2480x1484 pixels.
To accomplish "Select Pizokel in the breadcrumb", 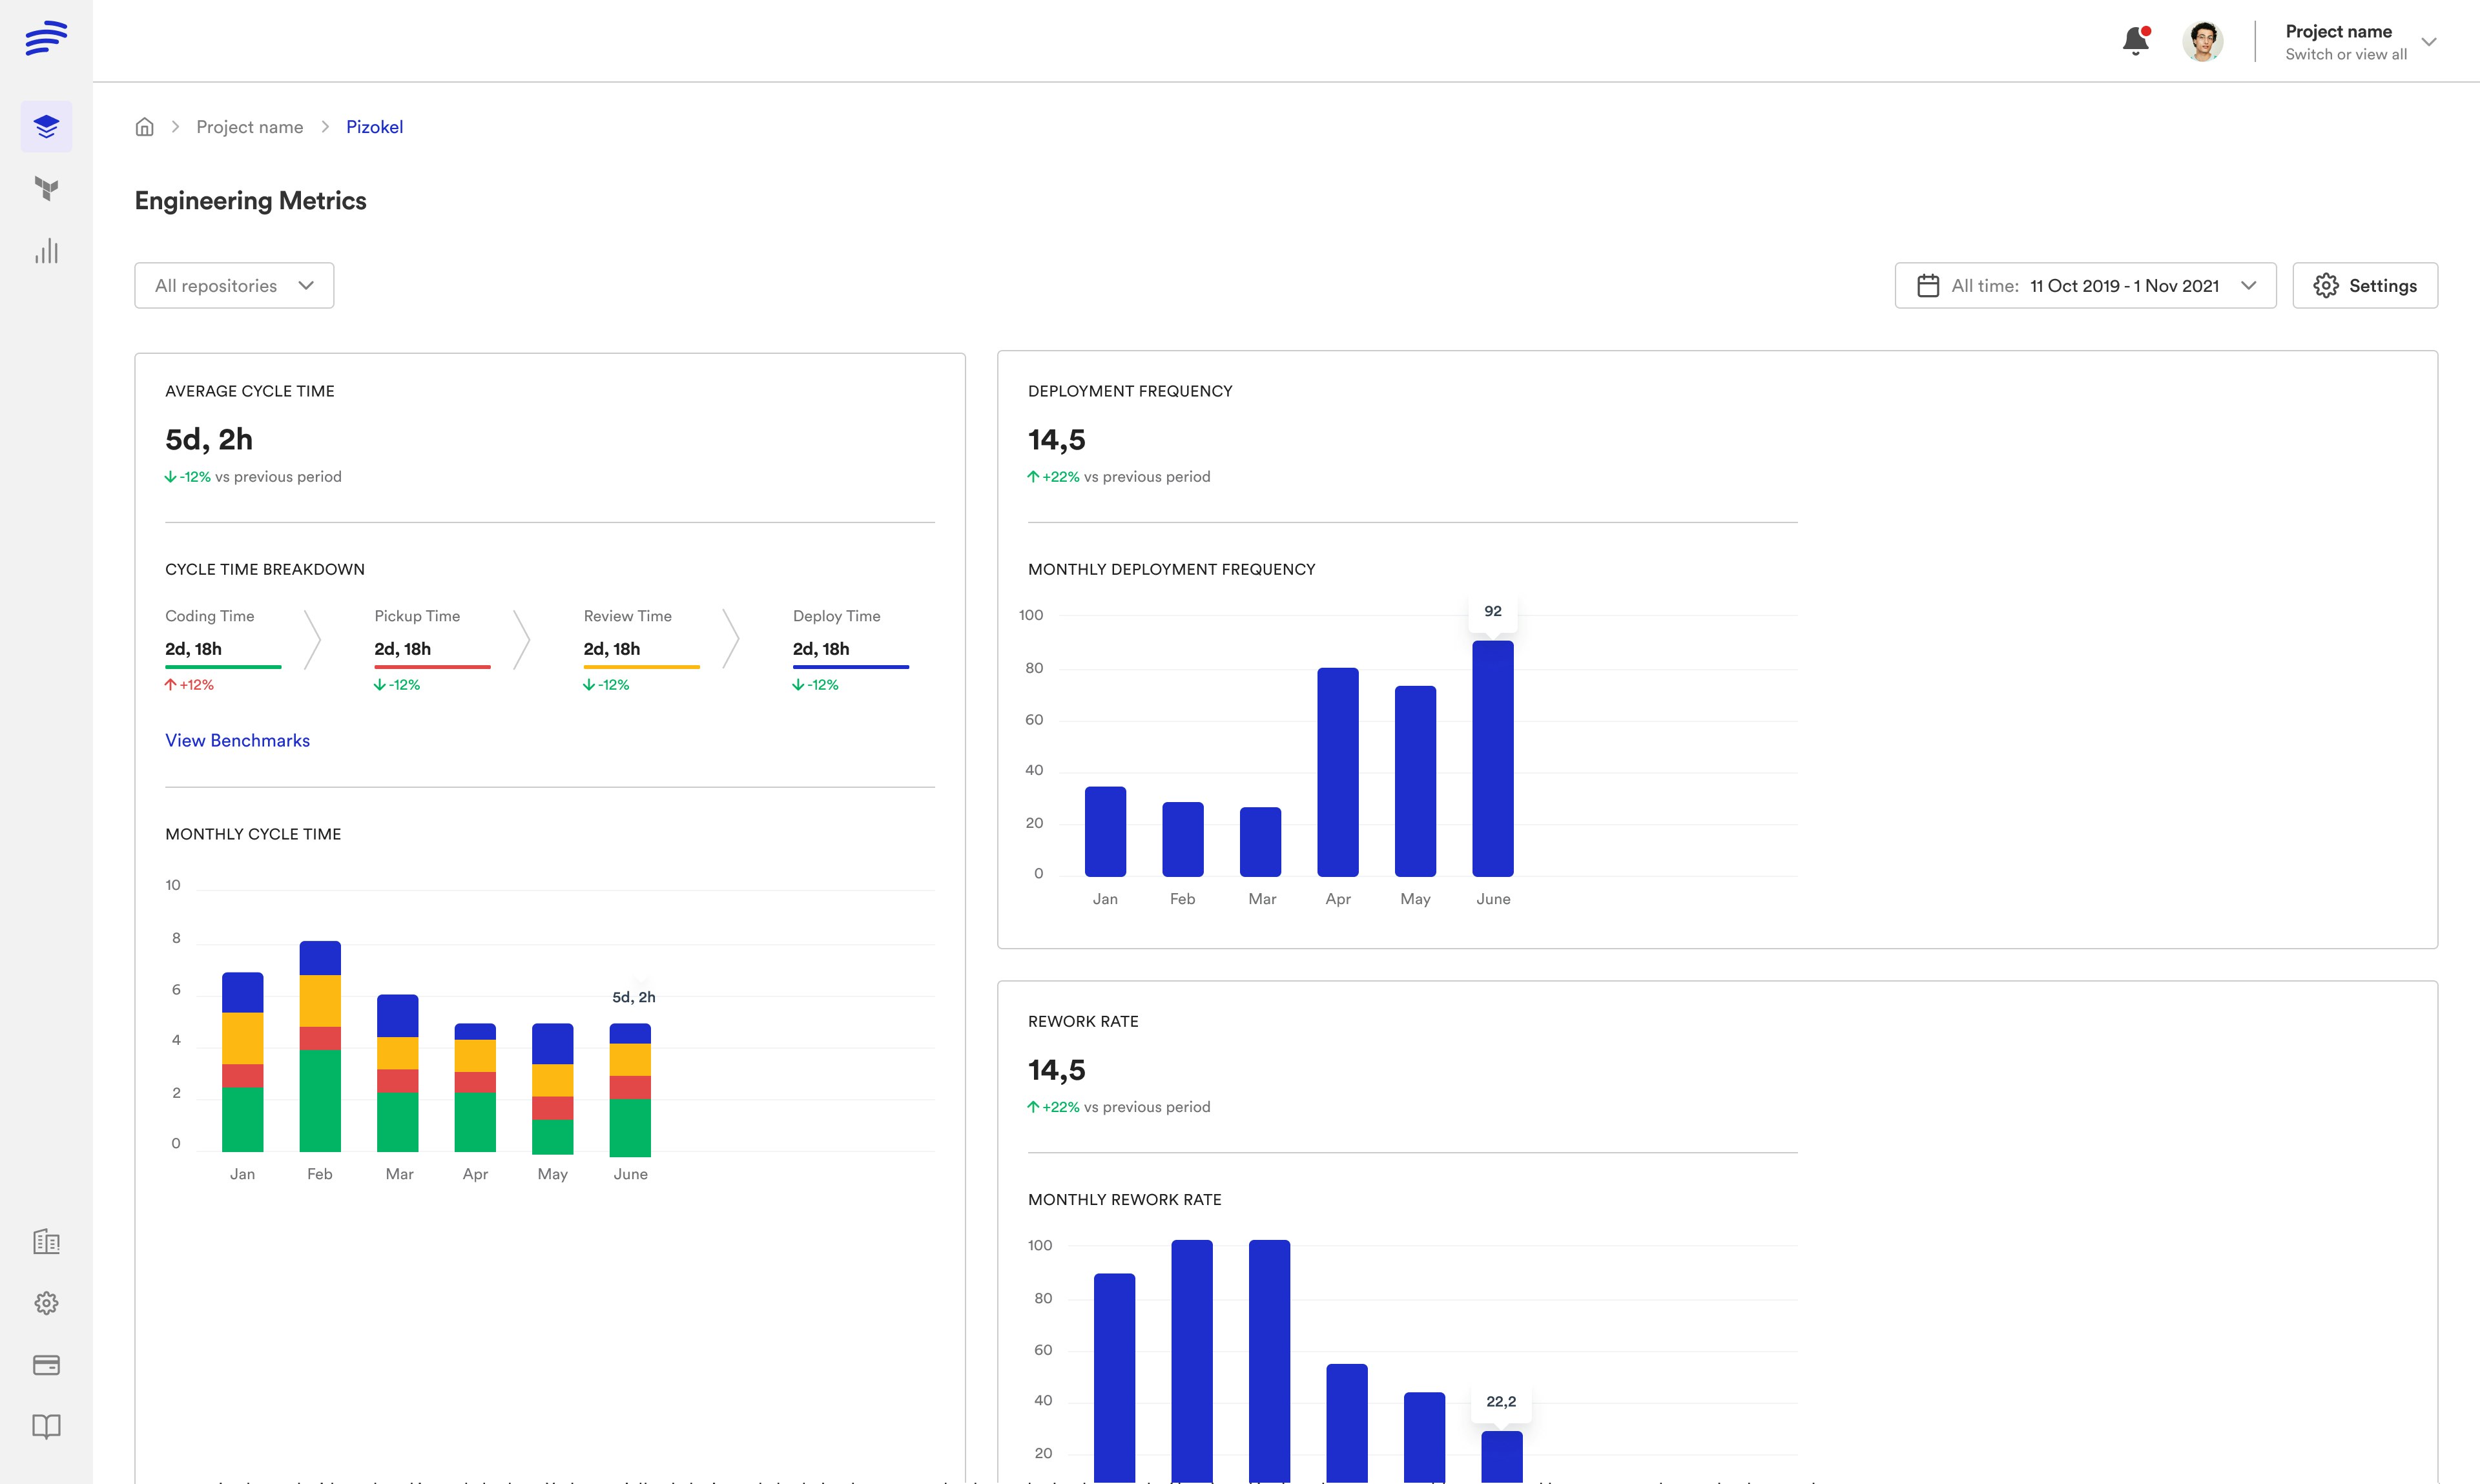I will point(374,126).
